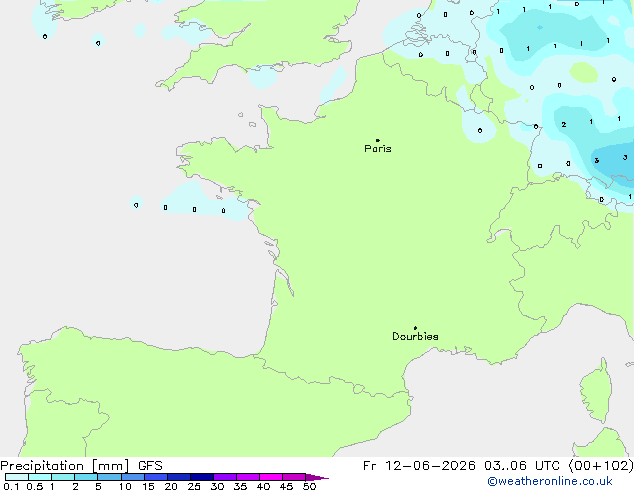Click the Dourbies location label
The image size is (634, 490).
pos(415,336)
